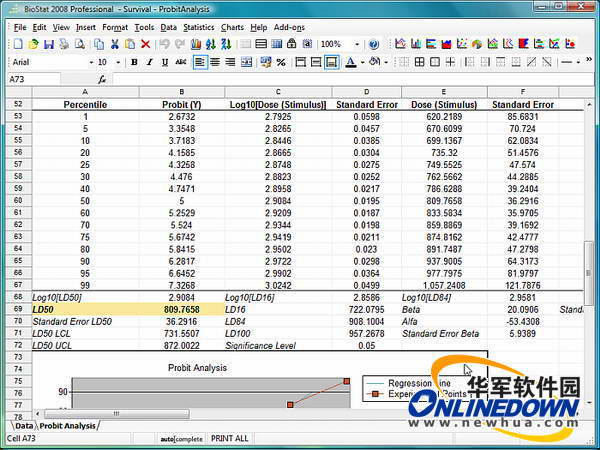Toggle Underline formatting
Viewport: 600px width, 450px height.
[x=165, y=62]
